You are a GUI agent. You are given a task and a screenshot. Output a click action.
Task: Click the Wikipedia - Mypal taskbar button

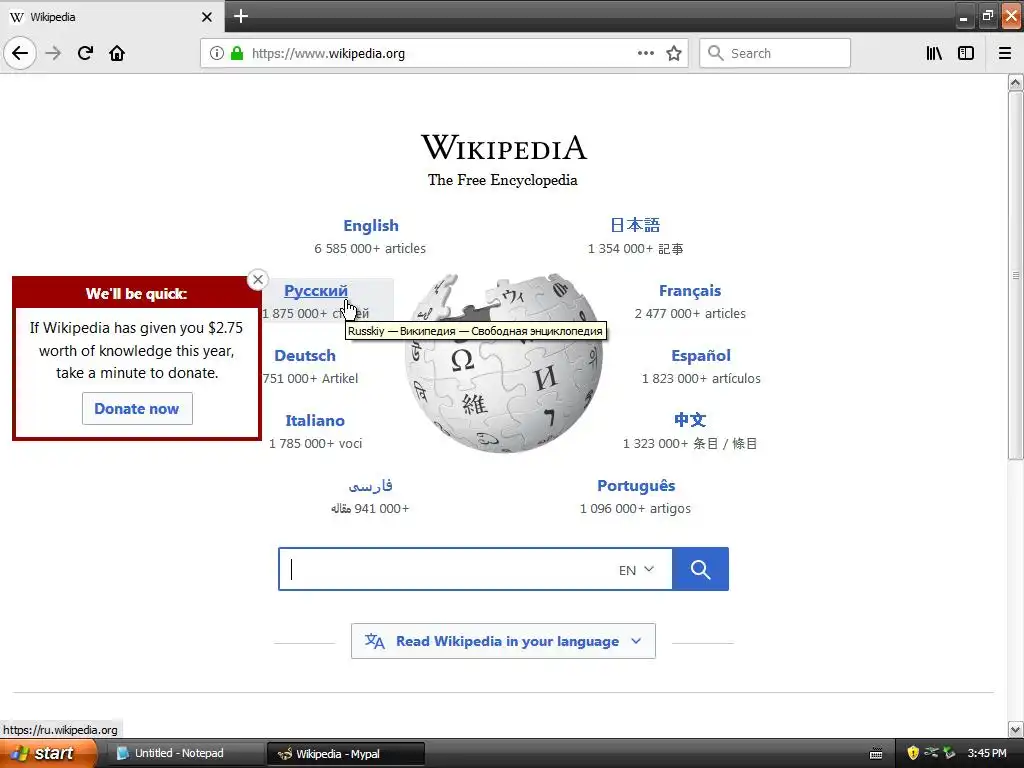tap(346, 754)
